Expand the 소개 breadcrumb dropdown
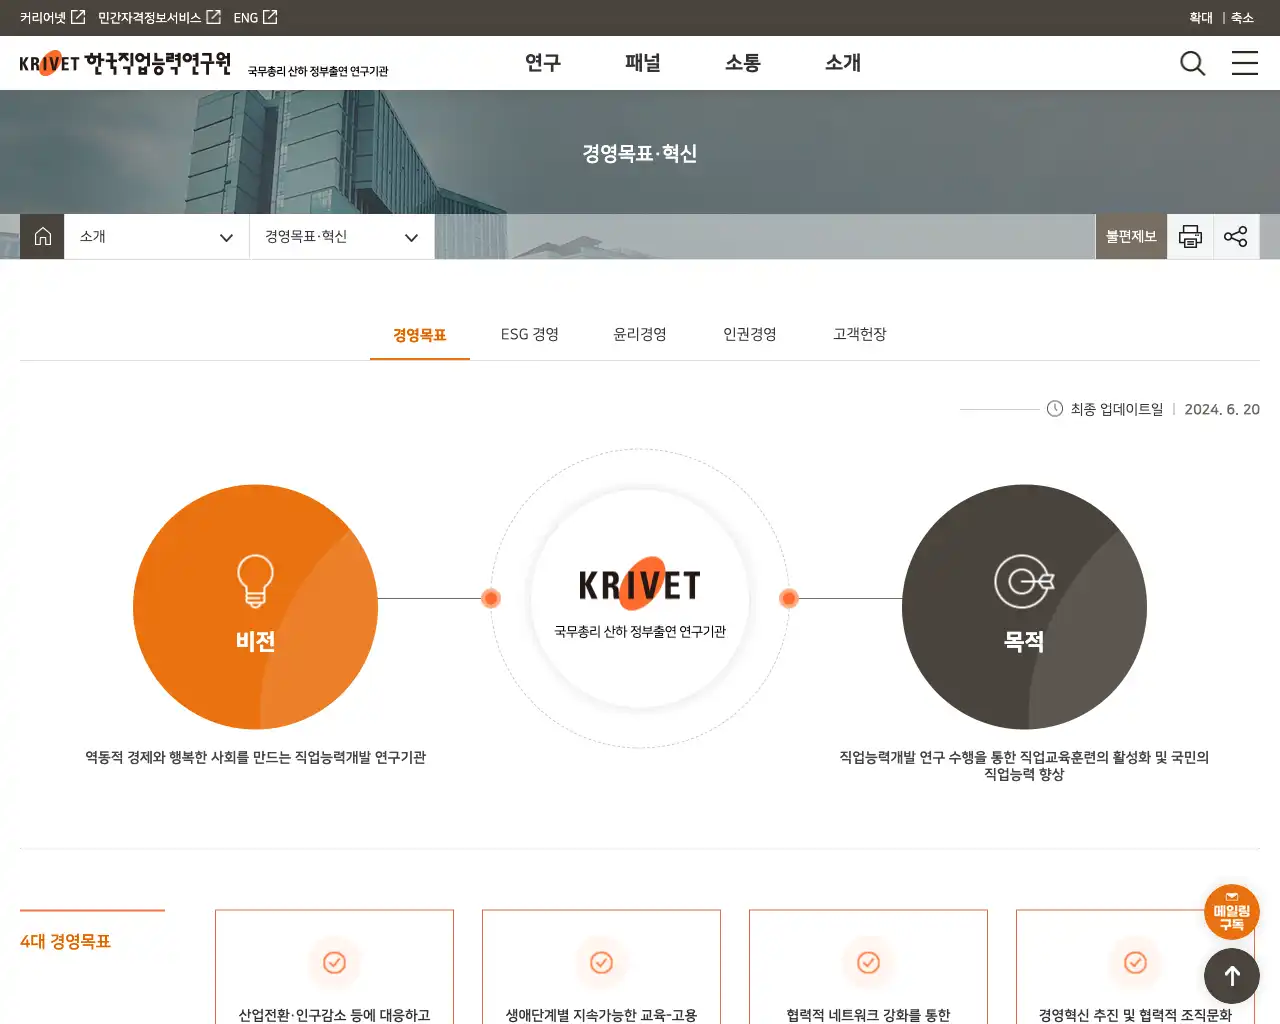The image size is (1280, 1024). point(157,237)
